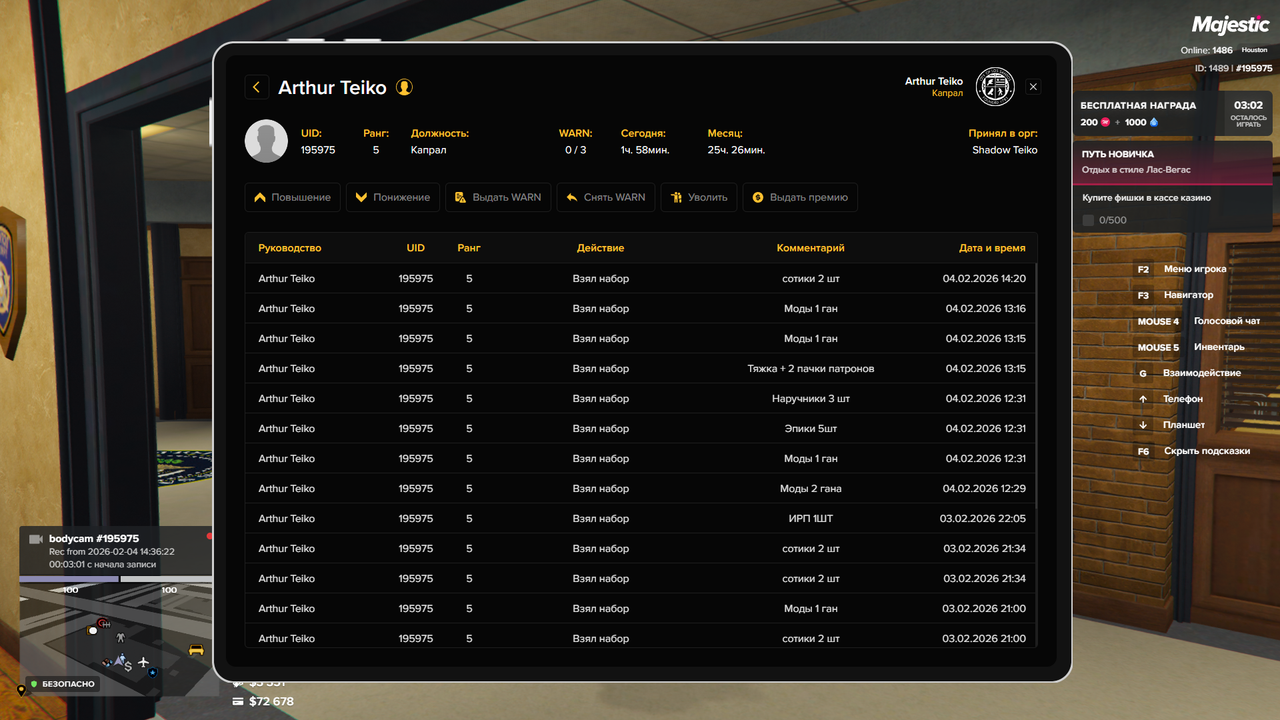This screenshot has width=1280, height=720.
Task: Click the coin icon in Выдать премию
Action: pyautogui.click(x=758, y=197)
